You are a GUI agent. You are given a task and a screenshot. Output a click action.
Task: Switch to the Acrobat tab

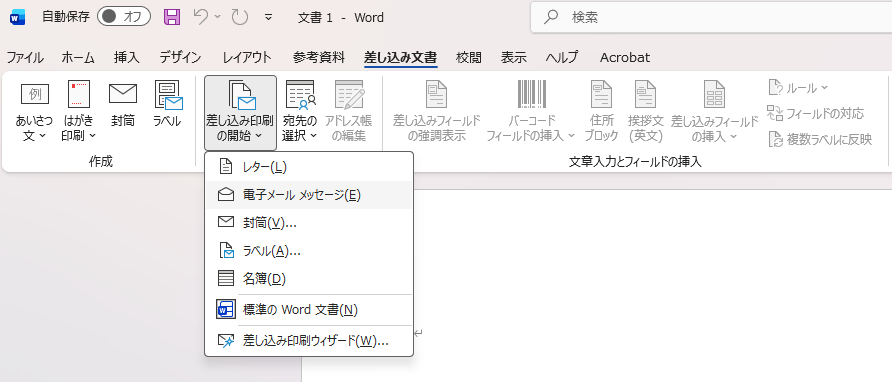[625, 57]
